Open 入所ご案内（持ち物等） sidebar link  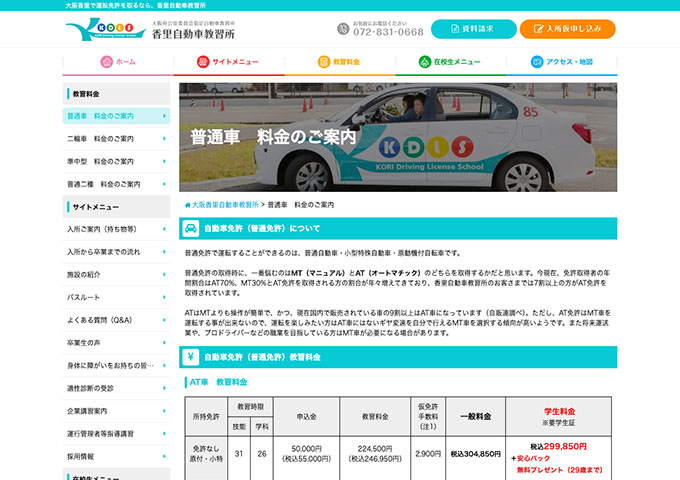pos(116,229)
